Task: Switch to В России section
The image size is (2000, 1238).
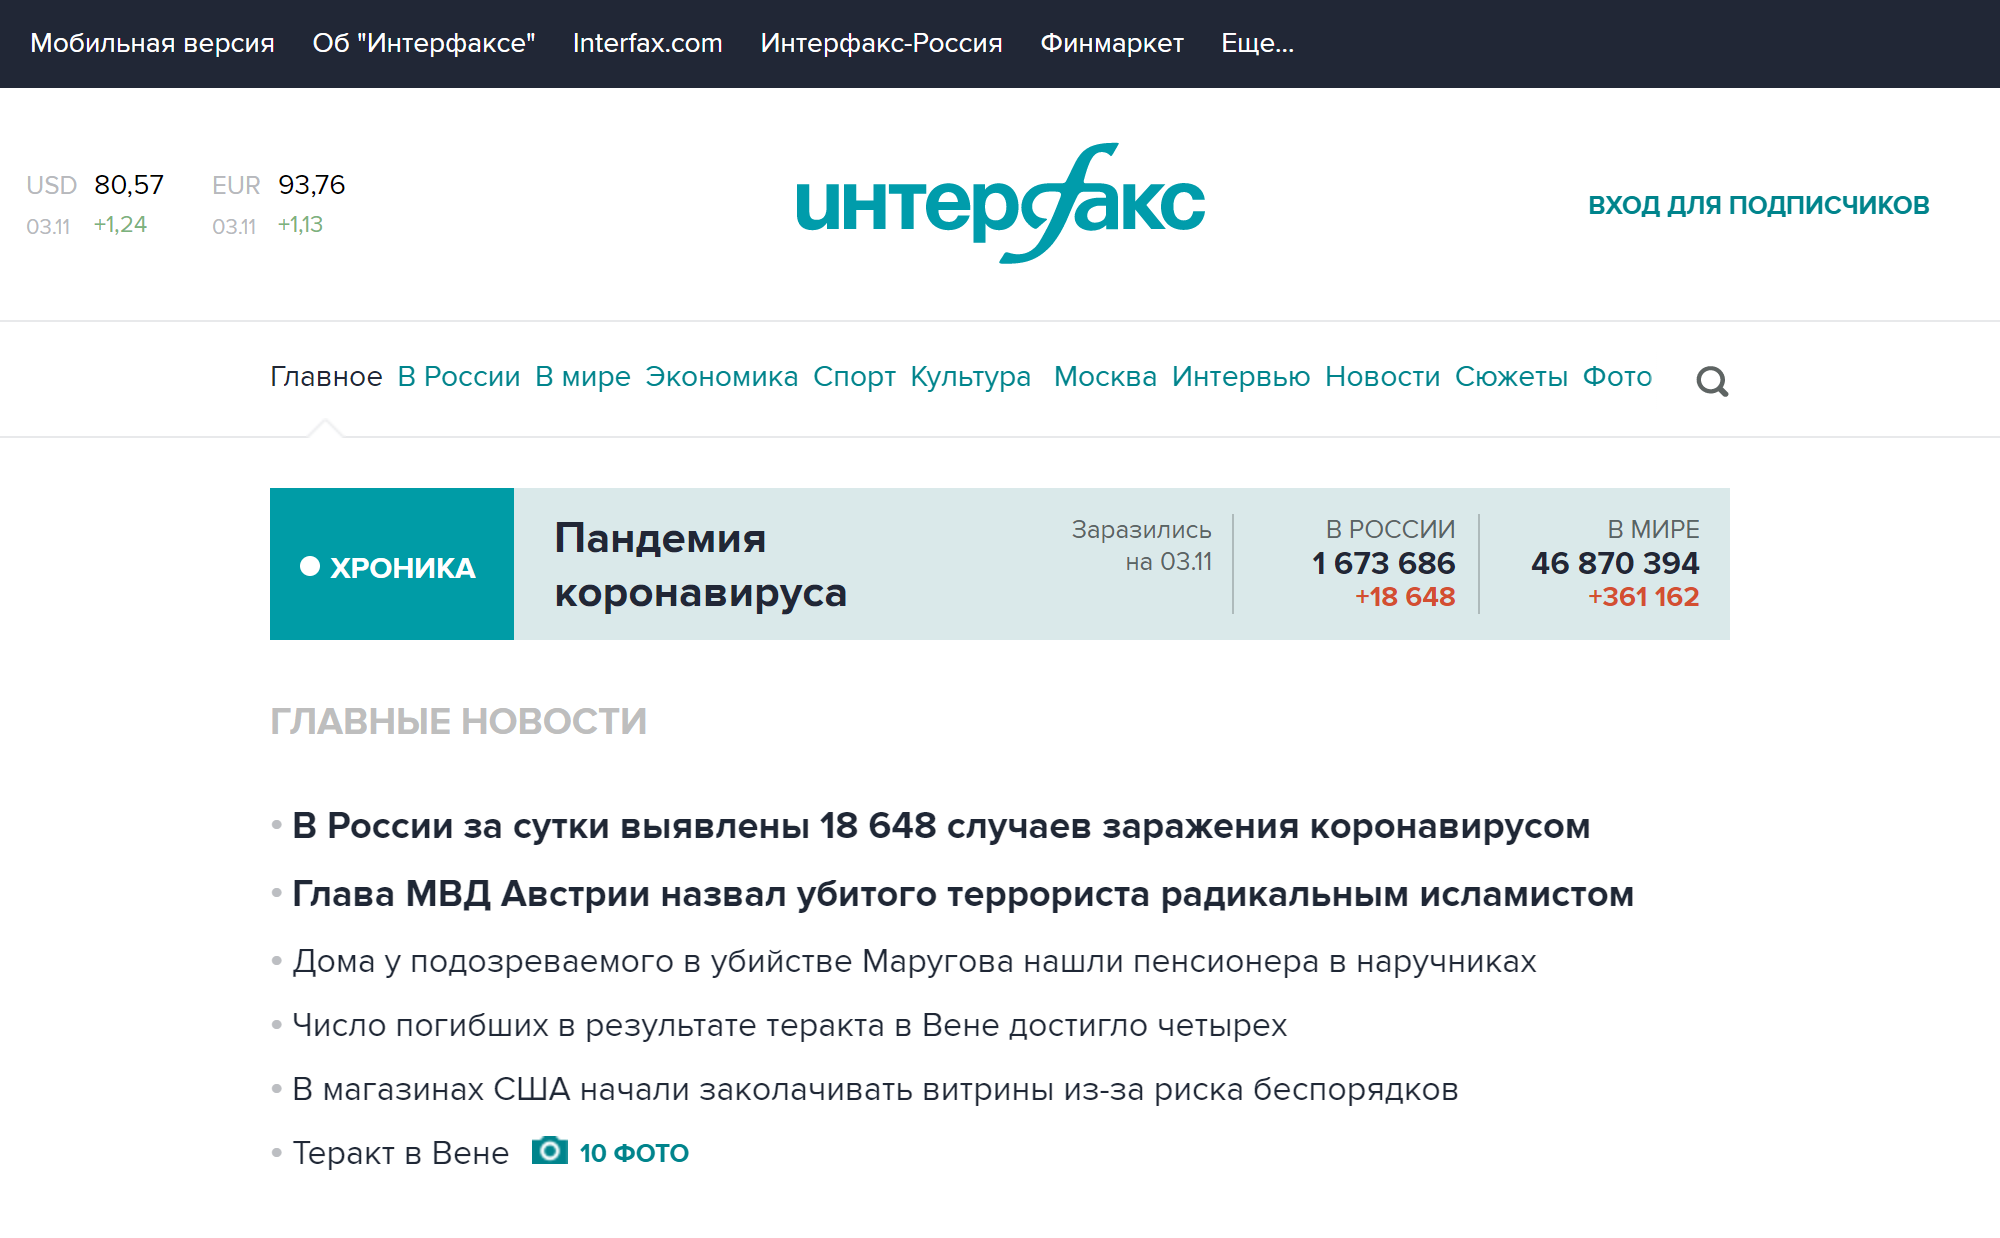Action: (x=459, y=377)
